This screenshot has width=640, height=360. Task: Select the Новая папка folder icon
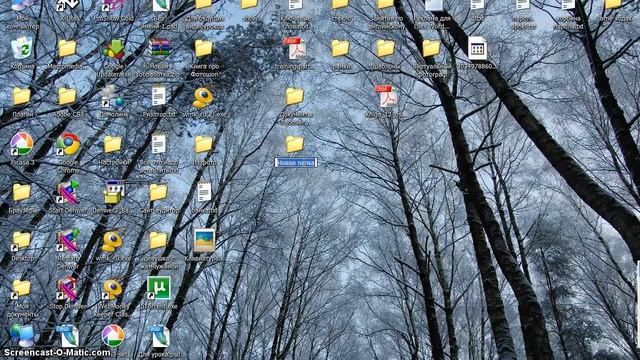point(295,144)
